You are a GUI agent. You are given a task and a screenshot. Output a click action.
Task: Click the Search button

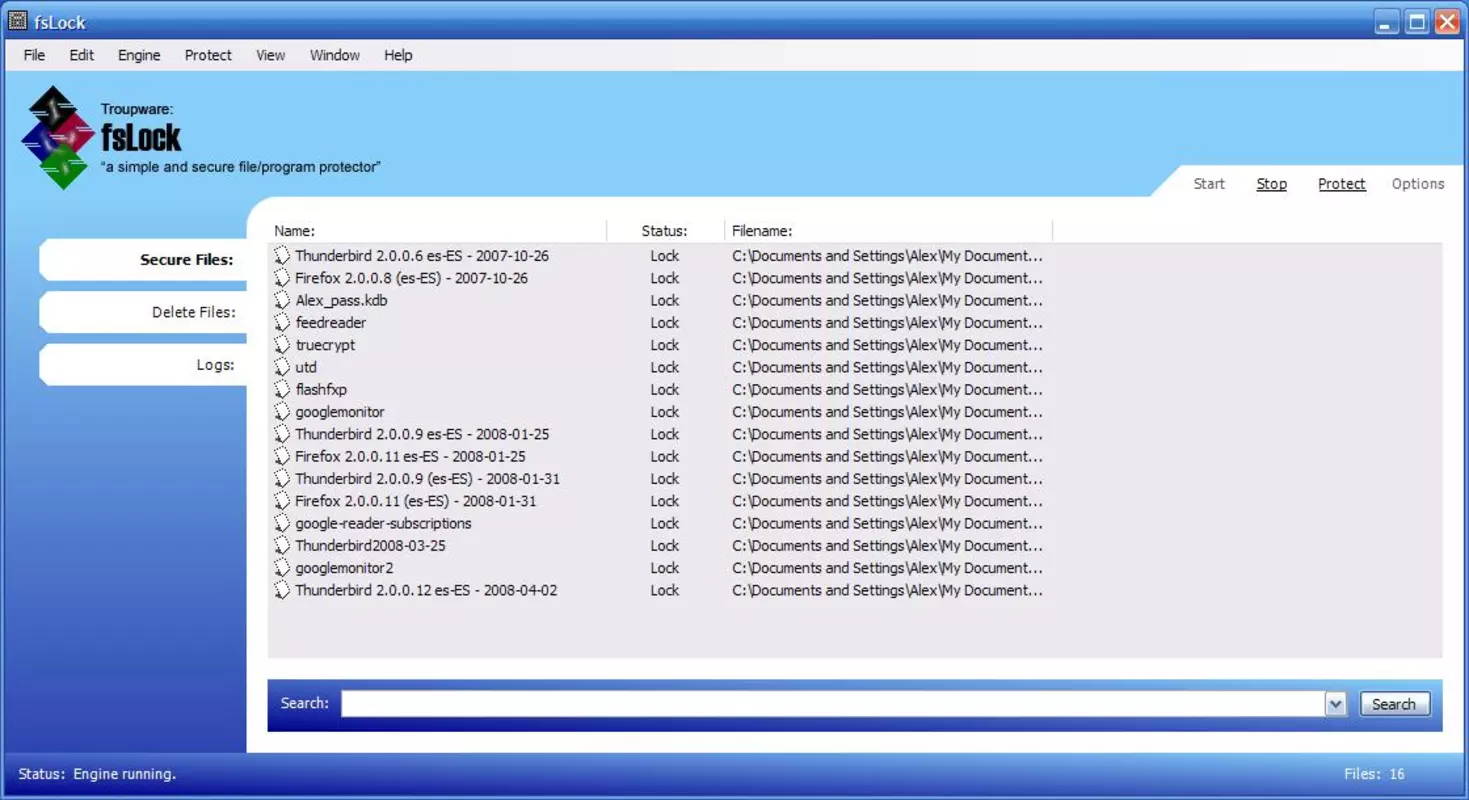1394,704
